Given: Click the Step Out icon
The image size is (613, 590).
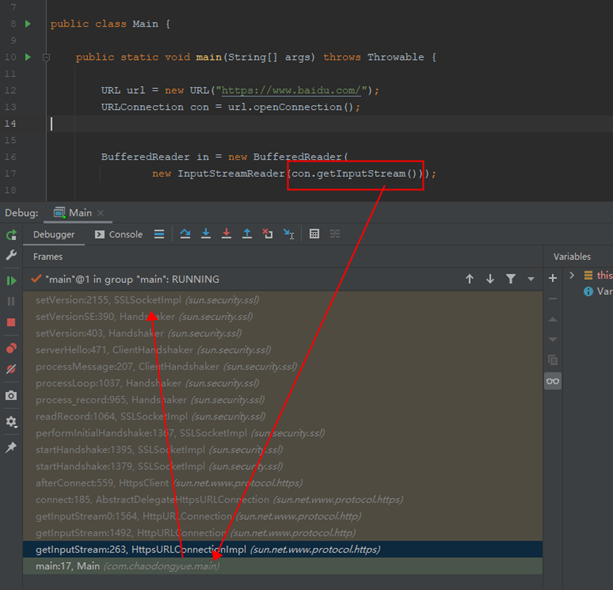Looking at the screenshot, I should pyautogui.click(x=247, y=234).
